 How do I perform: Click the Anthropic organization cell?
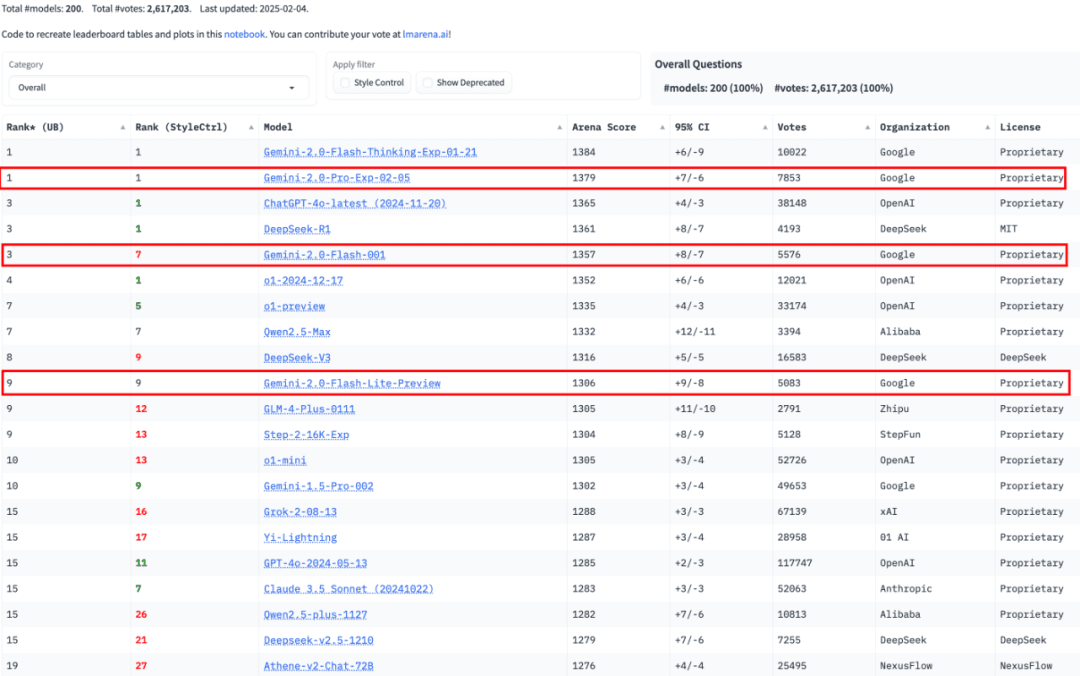[x=906, y=589]
